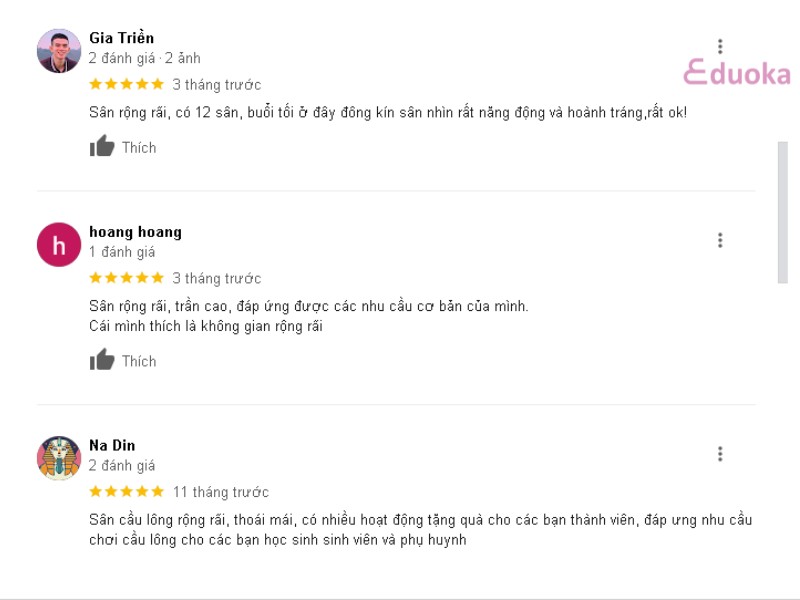The height and width of the screenshot is (600, 800).
Task: Click the five-star rating on Gia Triền's review
Action: [127, 84]
